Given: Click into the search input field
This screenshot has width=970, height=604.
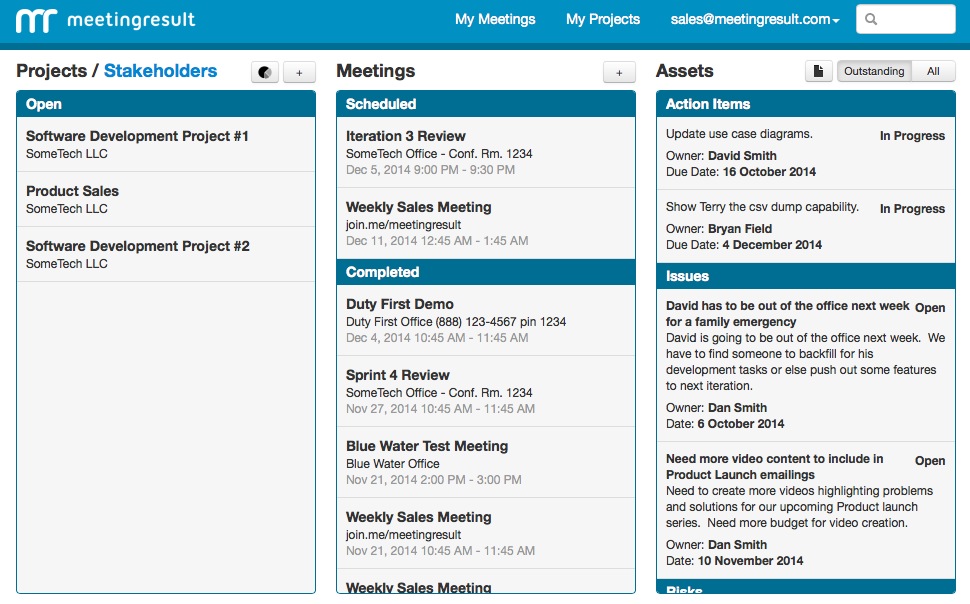Looking at the screenshot, I should click(906, 19).
